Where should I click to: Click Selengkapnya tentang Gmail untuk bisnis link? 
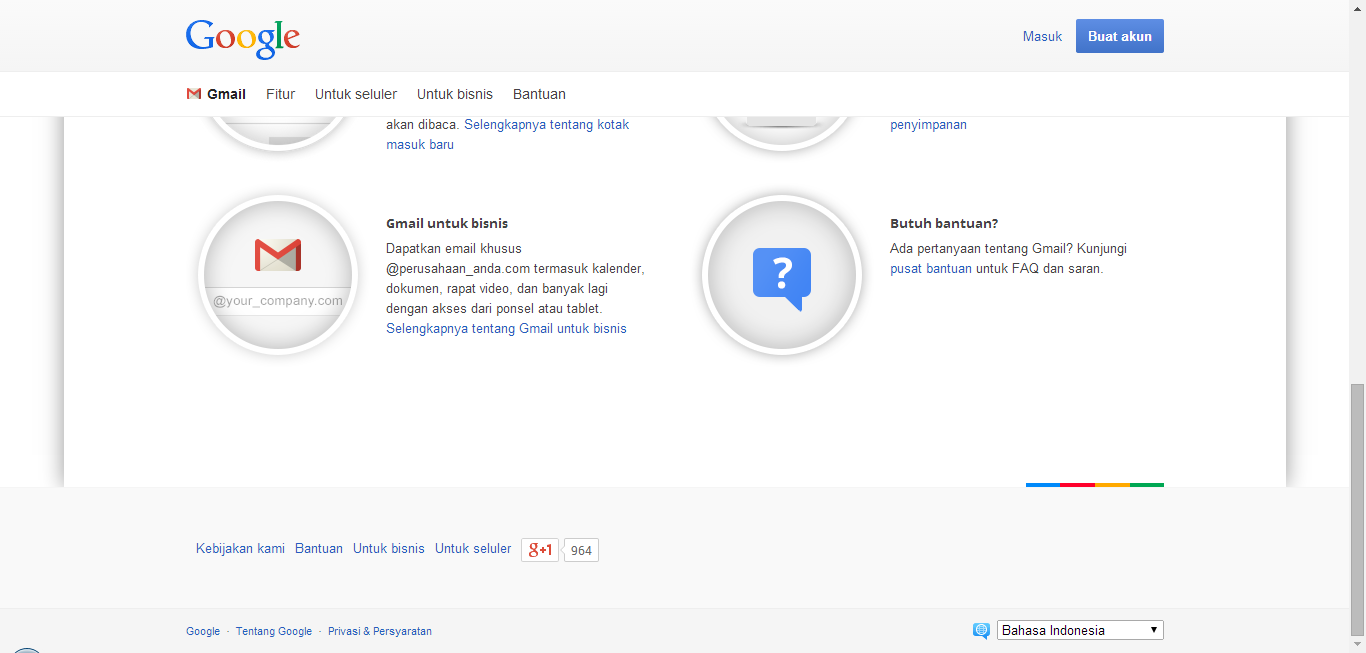[506, 328]
